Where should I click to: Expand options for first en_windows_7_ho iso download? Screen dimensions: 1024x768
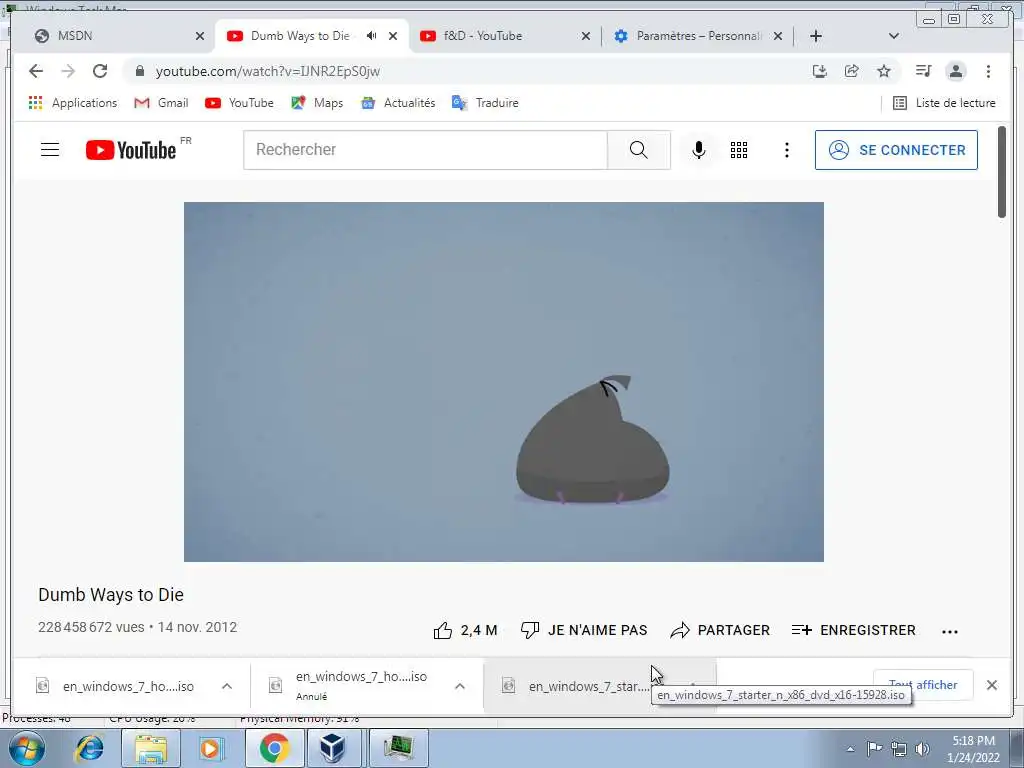point(227,686)
